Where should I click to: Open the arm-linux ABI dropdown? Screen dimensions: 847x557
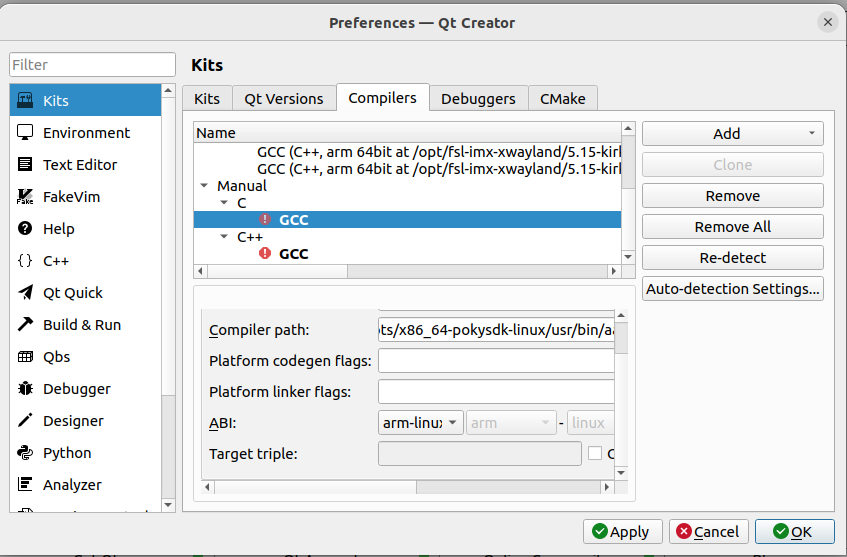point(420,423)
